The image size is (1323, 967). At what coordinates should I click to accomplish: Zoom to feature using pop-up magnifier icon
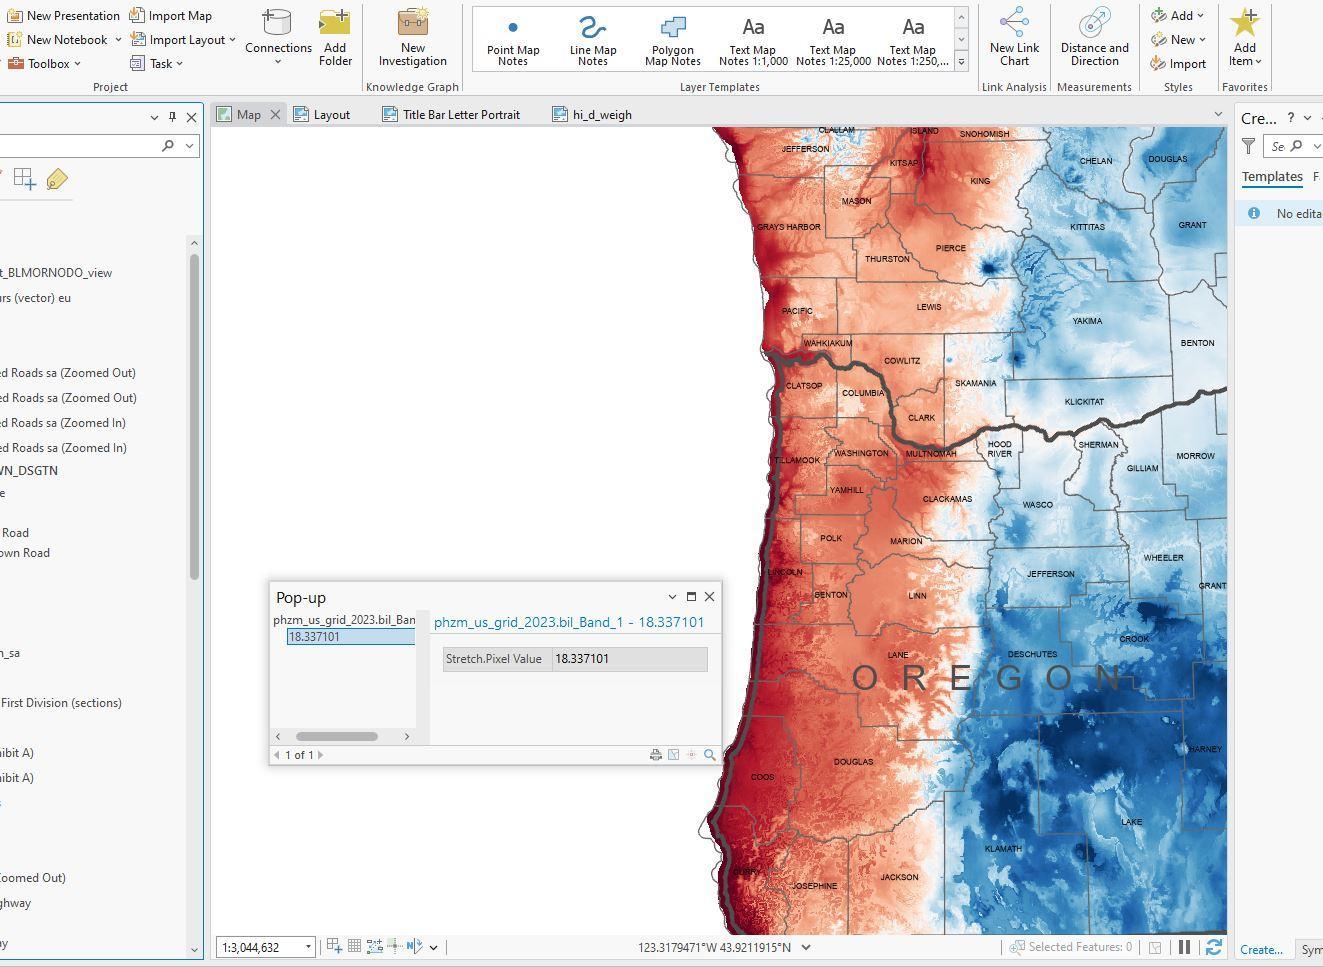click(x=710, y=755)
